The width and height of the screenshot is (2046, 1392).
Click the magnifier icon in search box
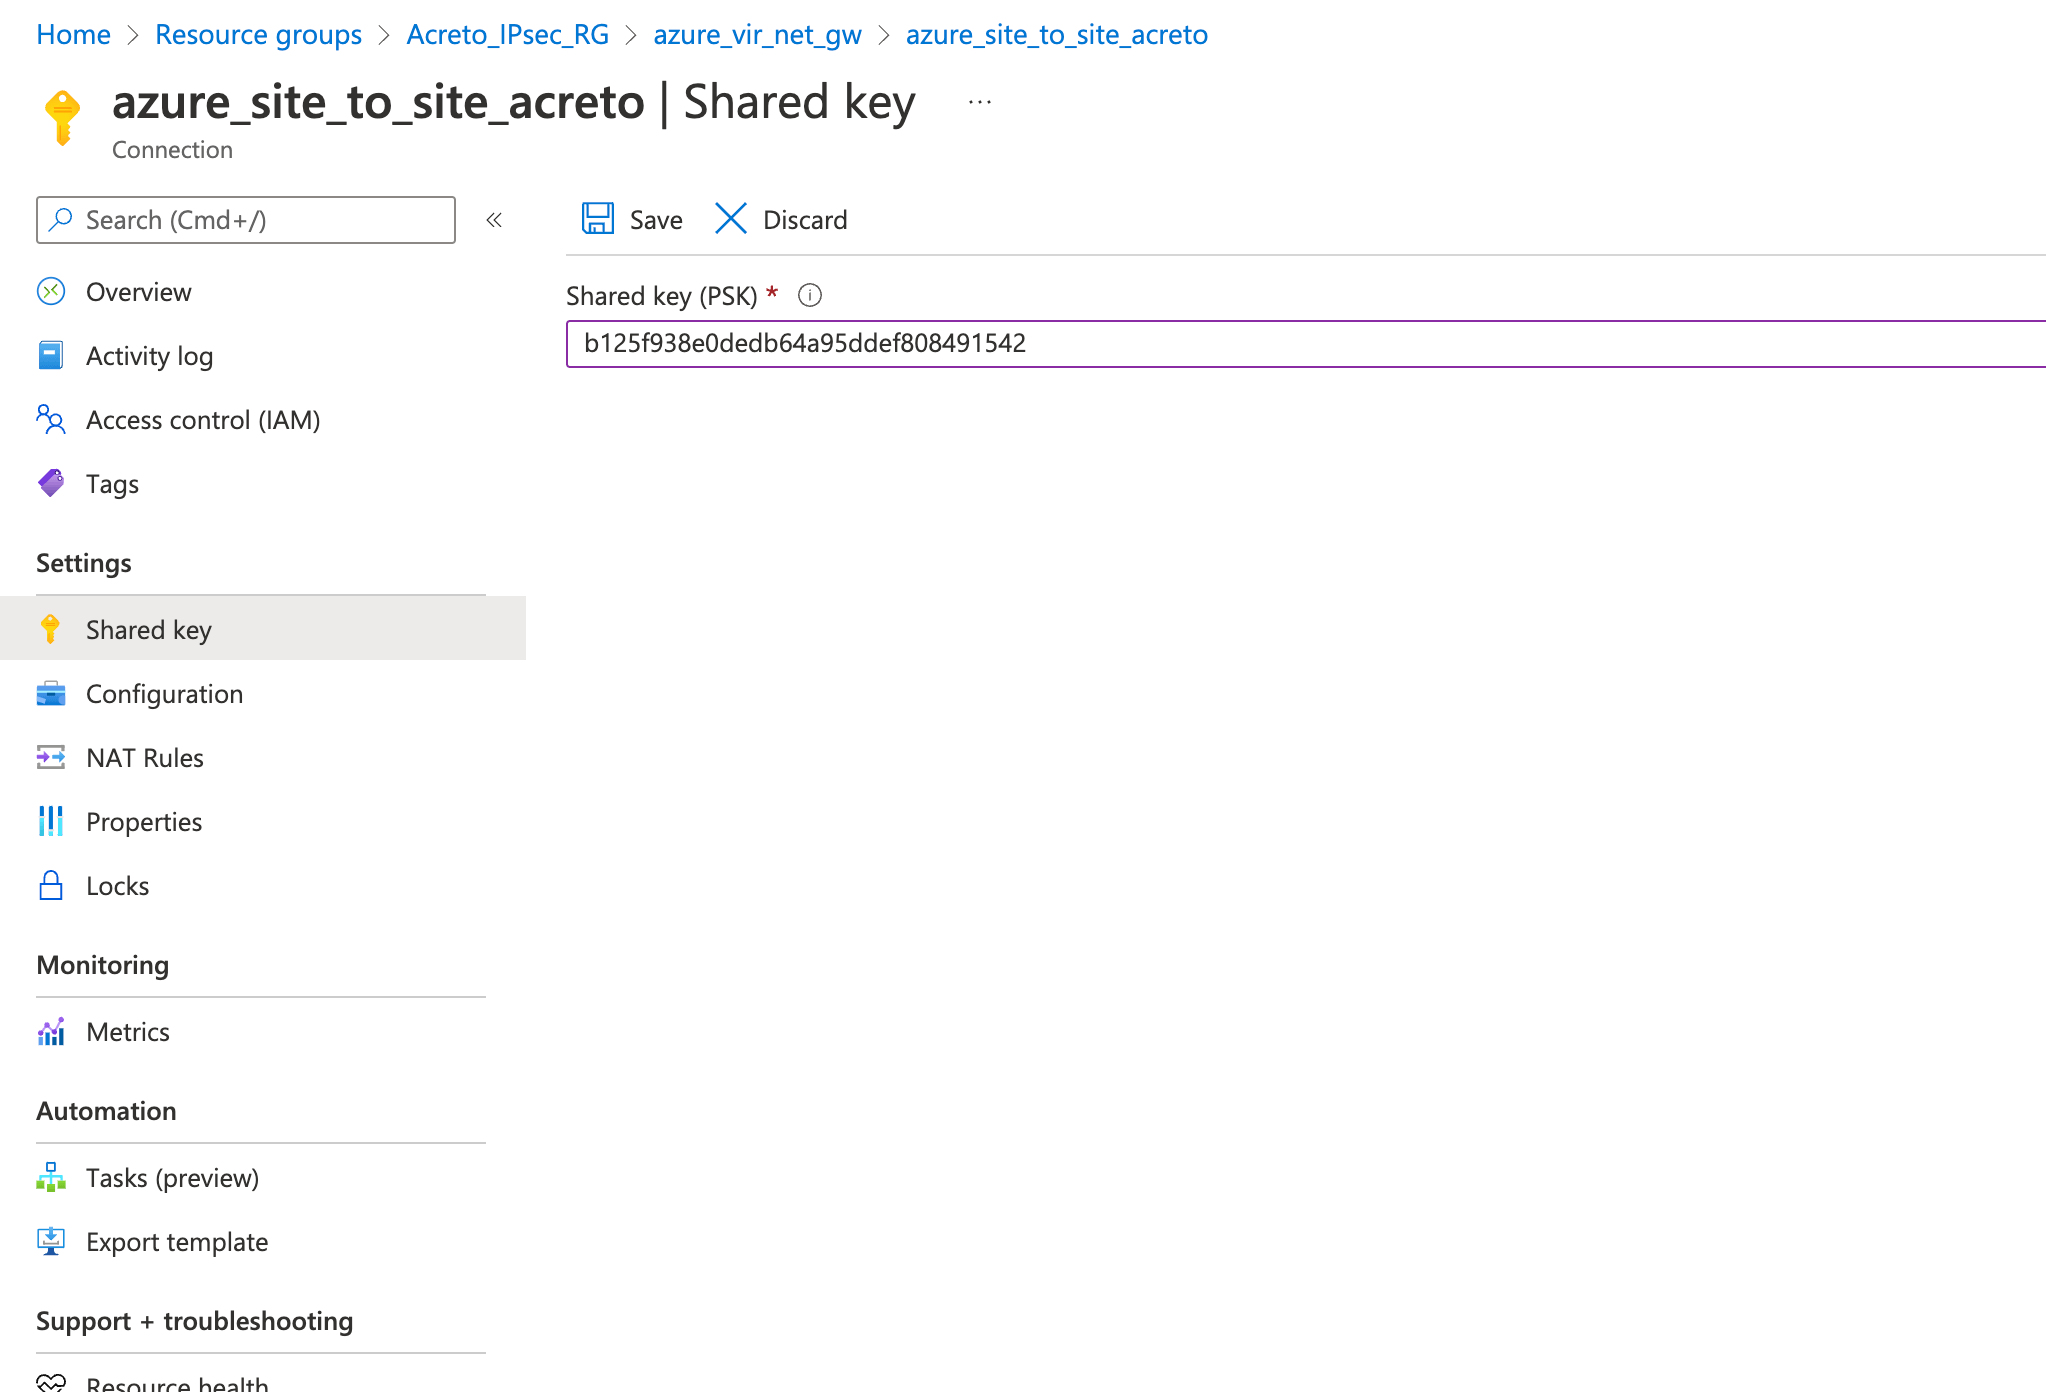point(61,219)
